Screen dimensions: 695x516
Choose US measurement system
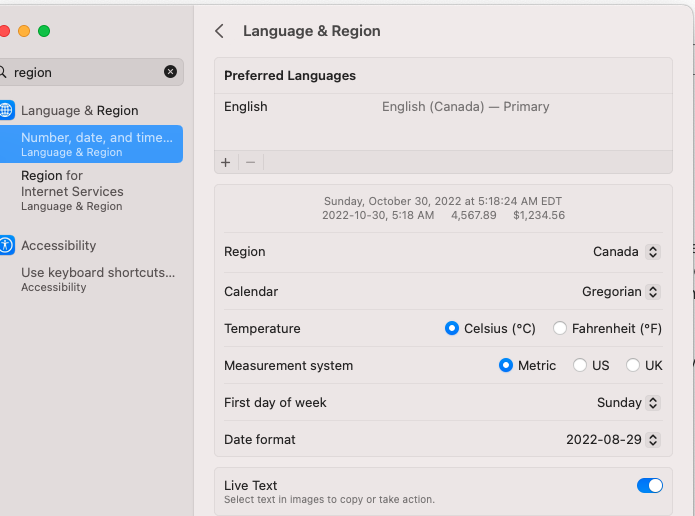tap(580, 365)
